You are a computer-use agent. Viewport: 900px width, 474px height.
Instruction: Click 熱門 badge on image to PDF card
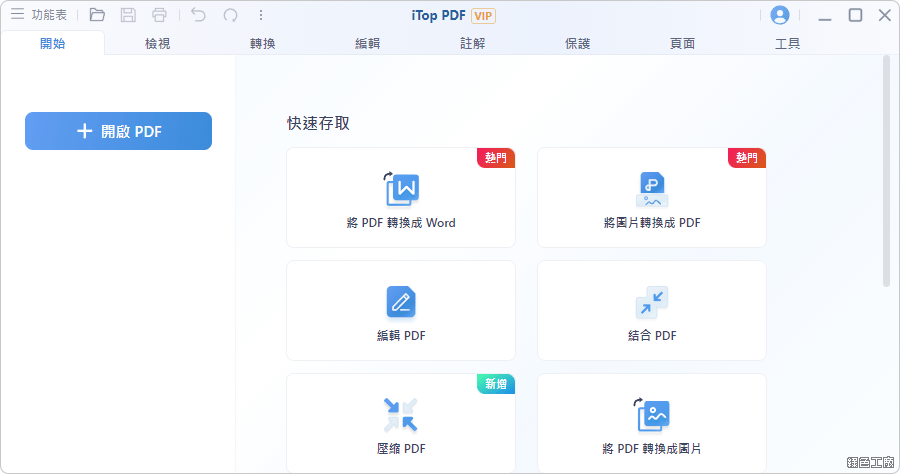click(747, 158)
